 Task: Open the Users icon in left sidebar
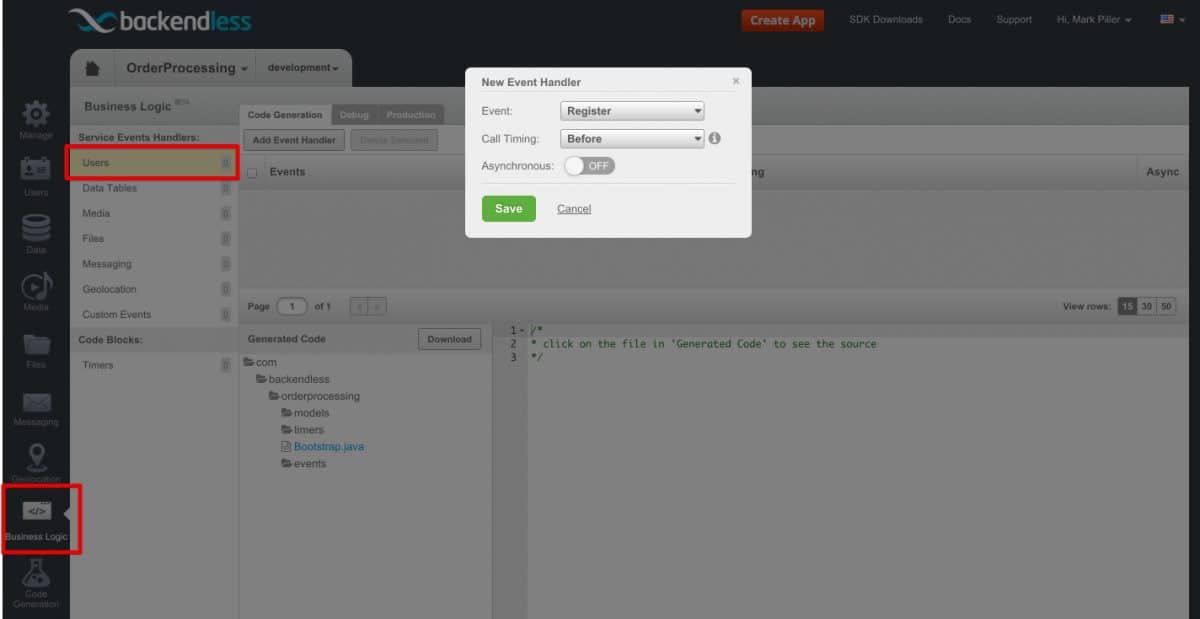coord(36,170)
